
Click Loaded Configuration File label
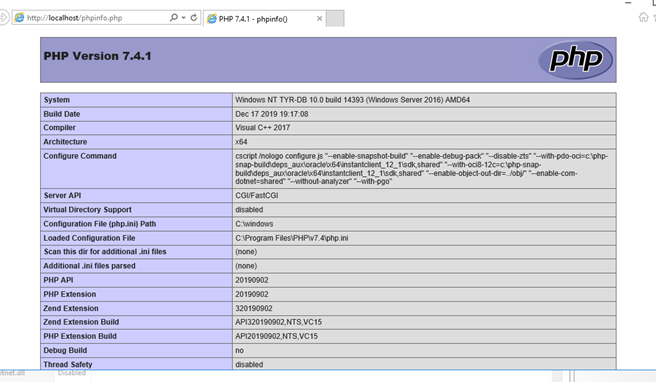[89, 238]
